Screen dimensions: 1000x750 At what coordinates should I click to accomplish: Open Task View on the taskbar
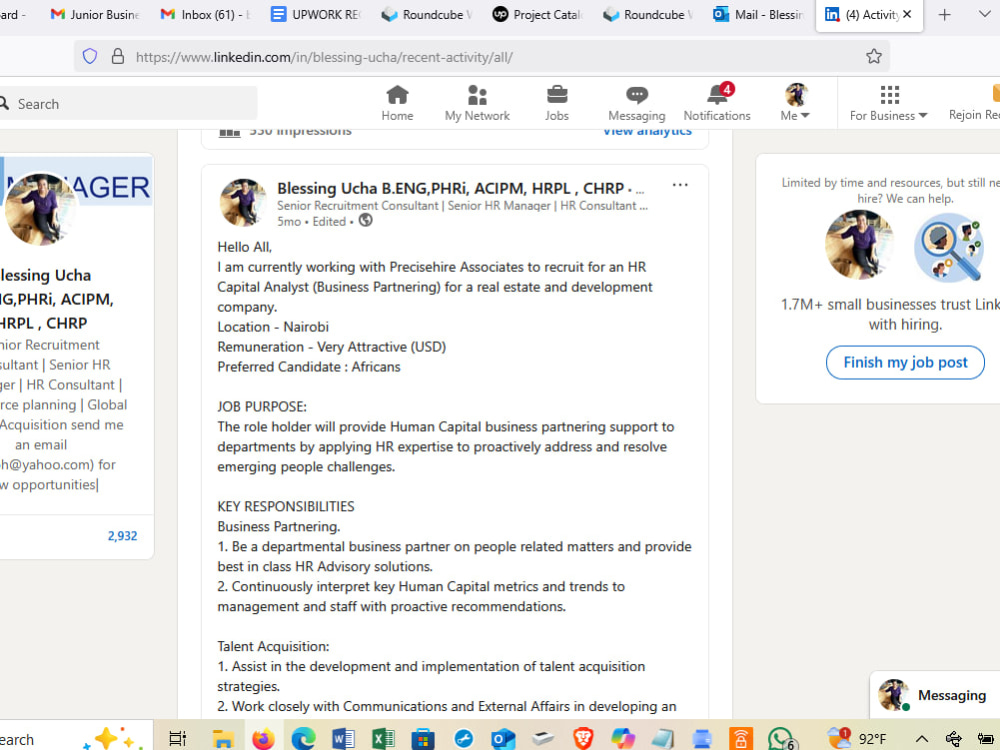pyautogui.click(x=177, y=739)
